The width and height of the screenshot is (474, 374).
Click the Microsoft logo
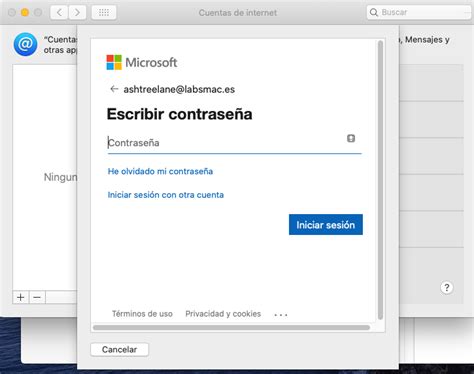tap(142, 62)
